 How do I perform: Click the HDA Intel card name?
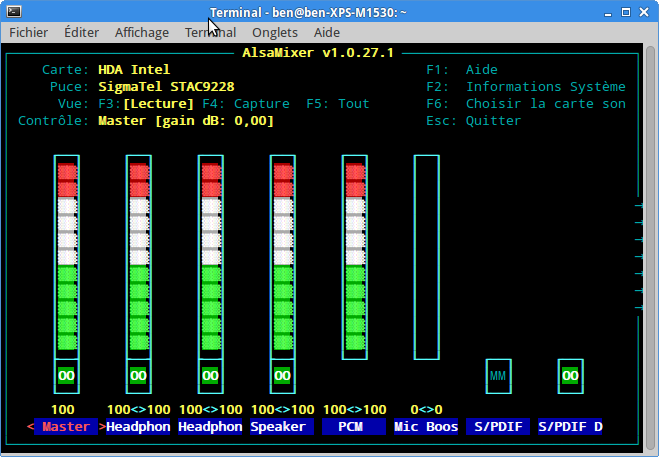[134, 69]
